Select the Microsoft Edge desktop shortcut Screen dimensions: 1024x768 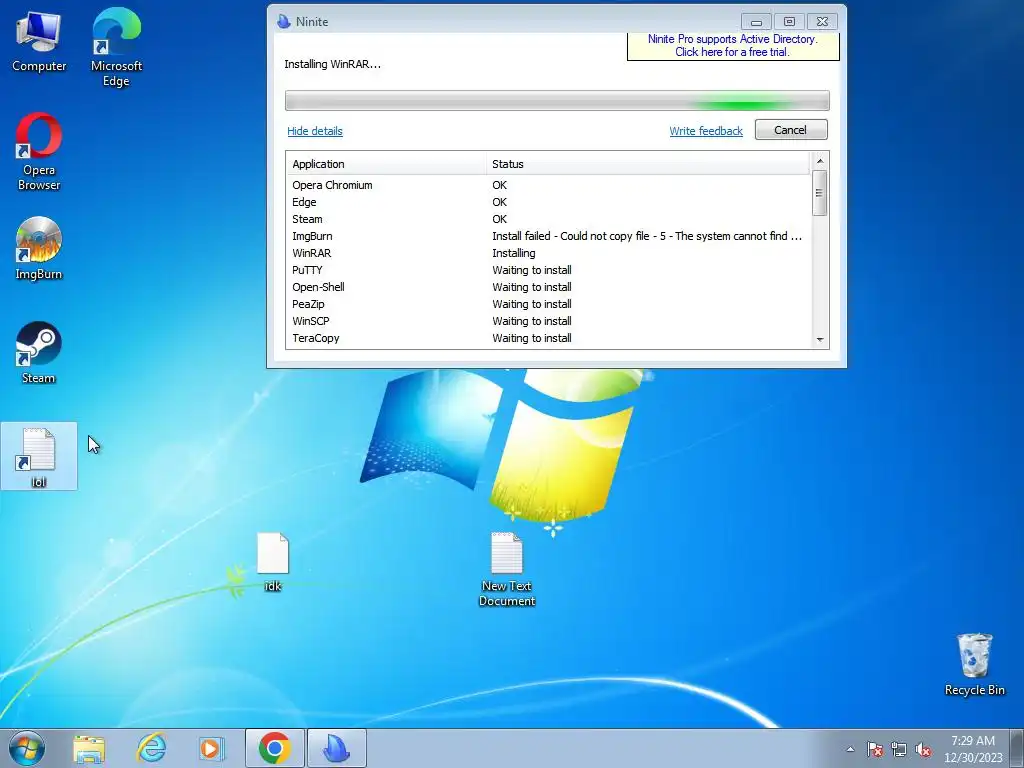pos(116,47)
